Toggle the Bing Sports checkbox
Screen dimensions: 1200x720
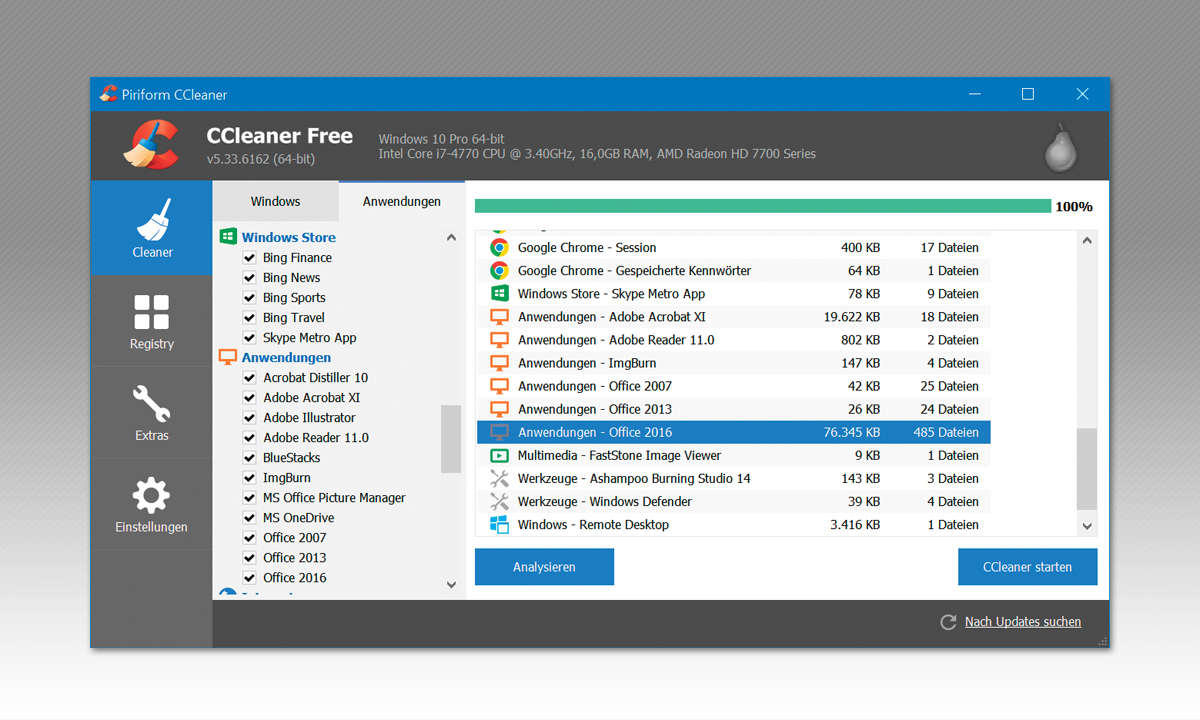click(250, 297)
